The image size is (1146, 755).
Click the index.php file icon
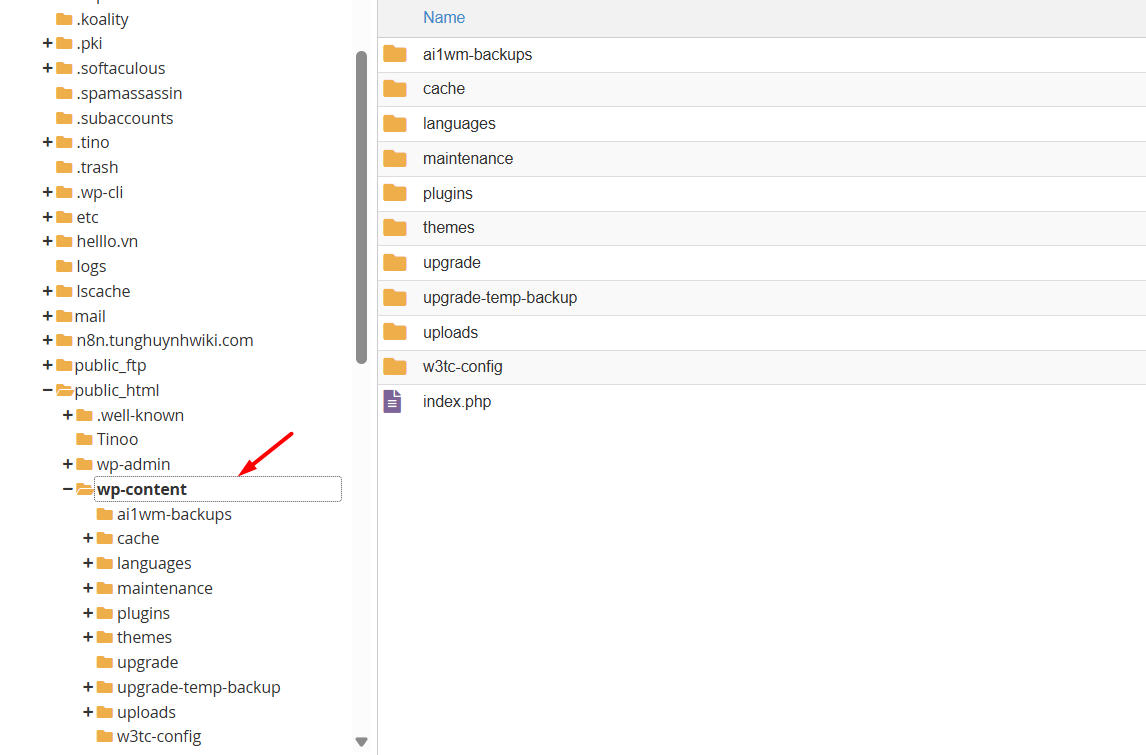(393, 402)
